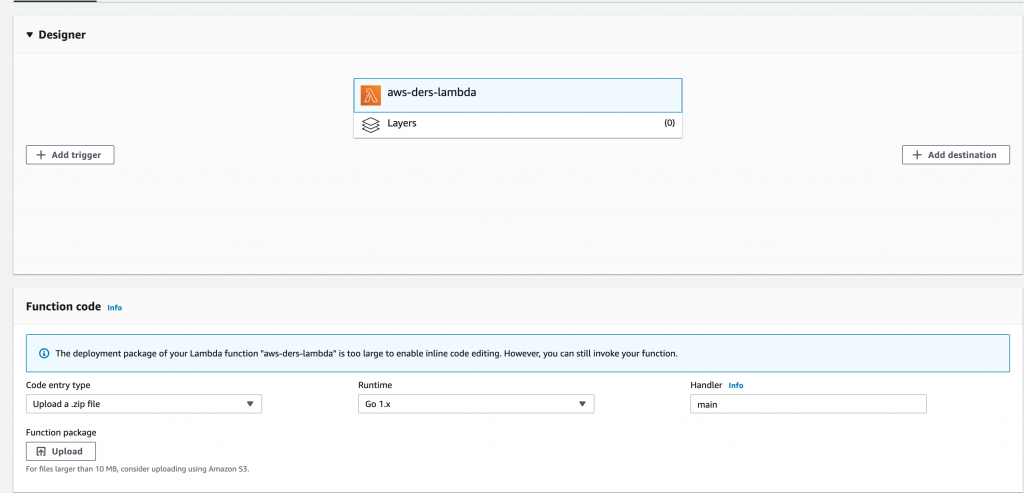Open the Layers row
The height and width of the screenshot is (493, 1024).
click(518, 125)
